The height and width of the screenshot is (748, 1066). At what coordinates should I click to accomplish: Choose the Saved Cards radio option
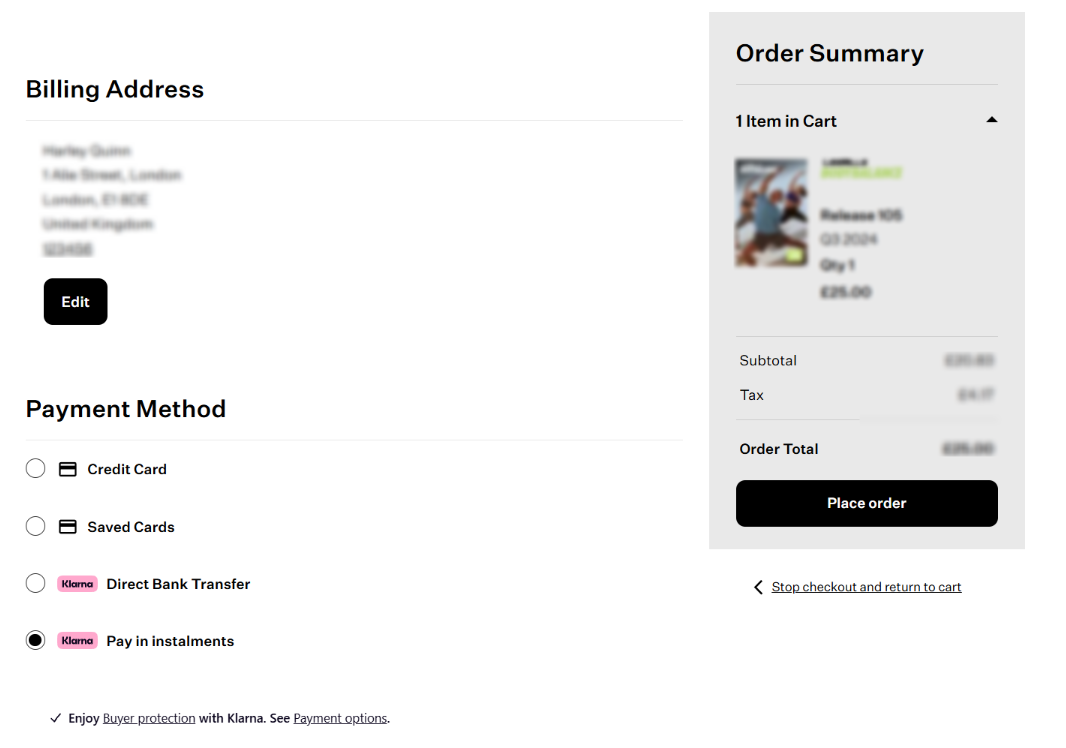coord(36,527)
